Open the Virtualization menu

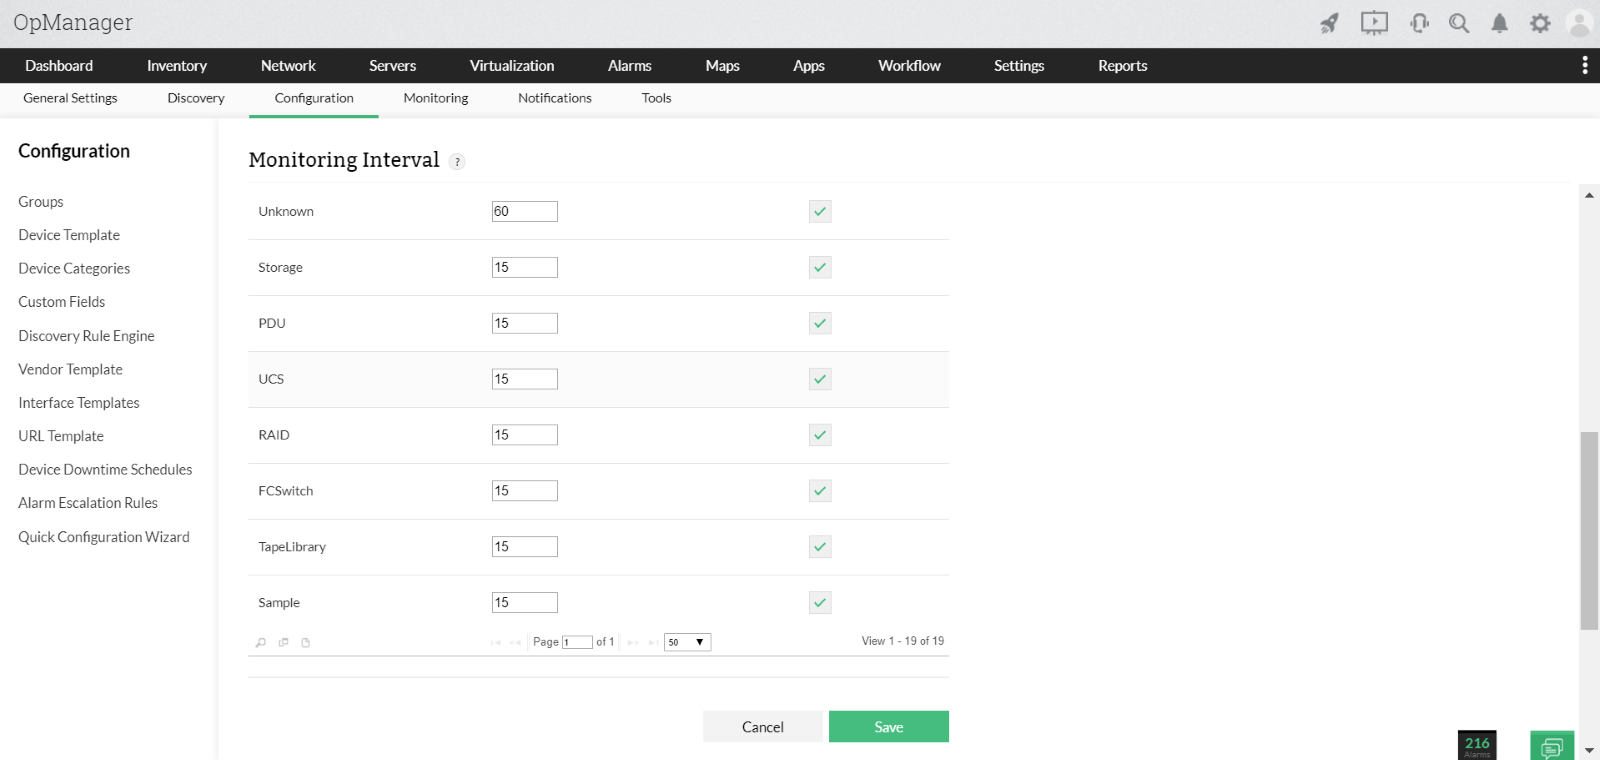[512, 65]
